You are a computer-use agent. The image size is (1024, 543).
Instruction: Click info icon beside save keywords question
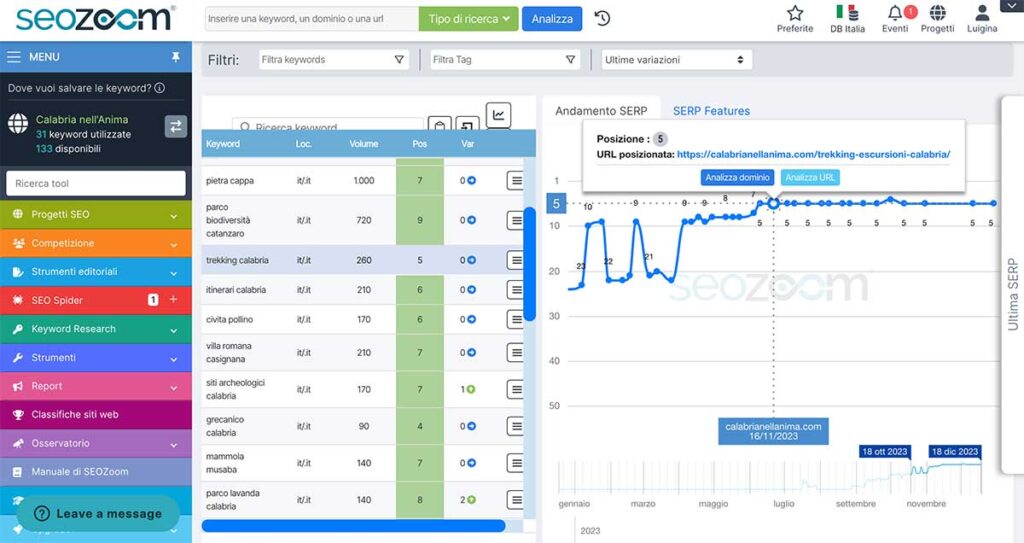[x=159, y=88]
